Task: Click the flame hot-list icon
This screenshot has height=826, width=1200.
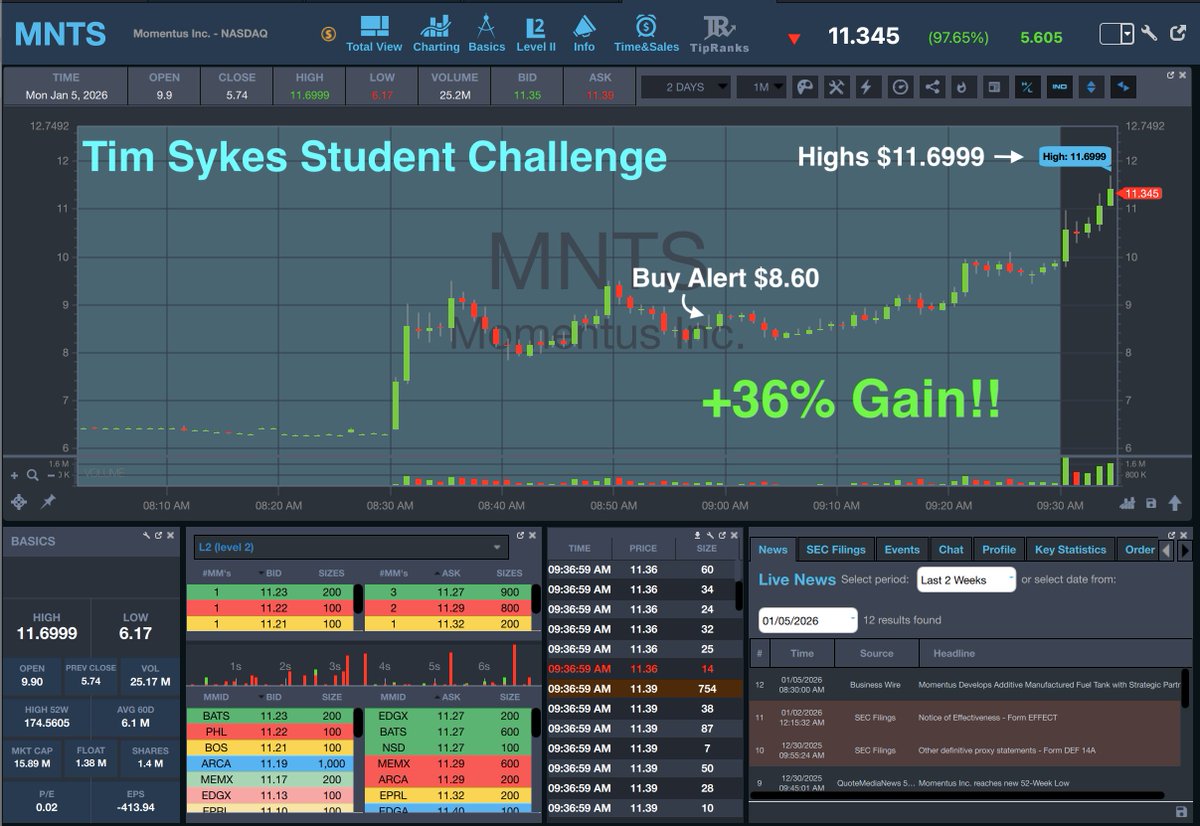Action: point(962,87)
